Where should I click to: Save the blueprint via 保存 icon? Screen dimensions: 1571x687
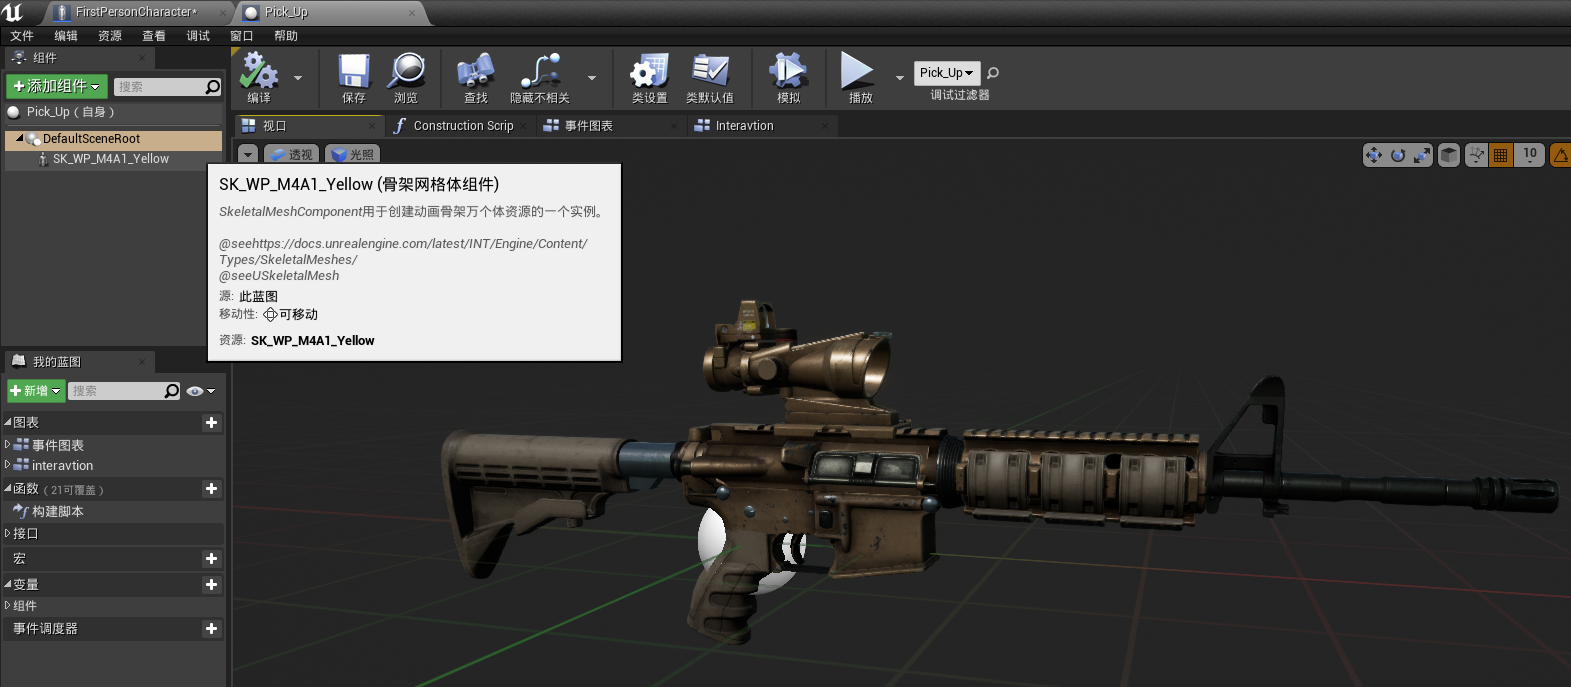click(x=354, y=77)
